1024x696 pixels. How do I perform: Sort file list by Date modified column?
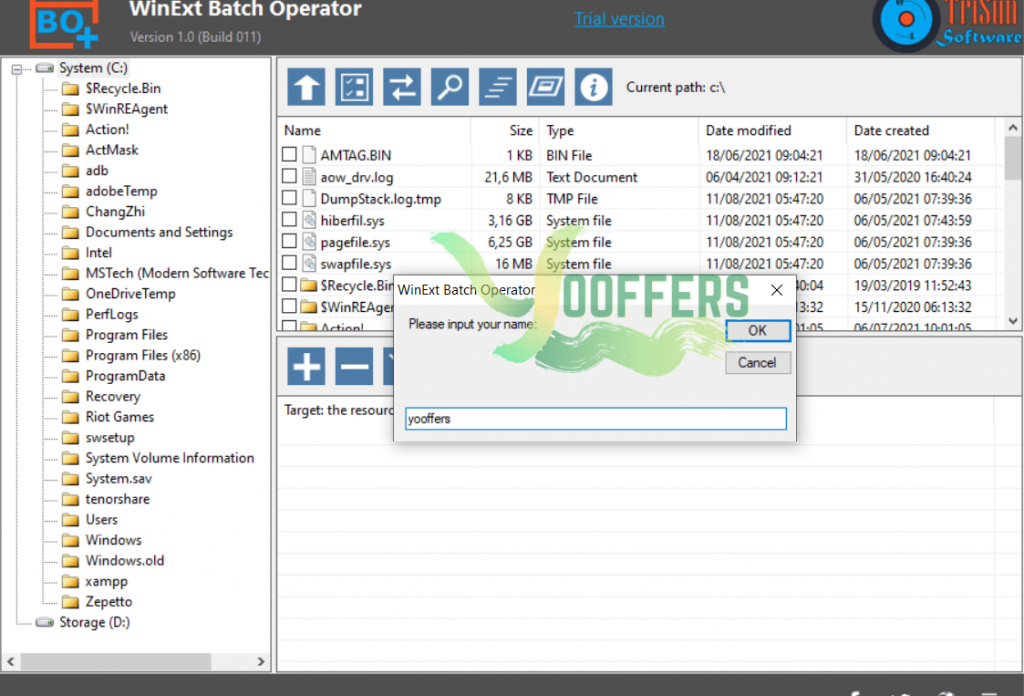click(773, 131)
